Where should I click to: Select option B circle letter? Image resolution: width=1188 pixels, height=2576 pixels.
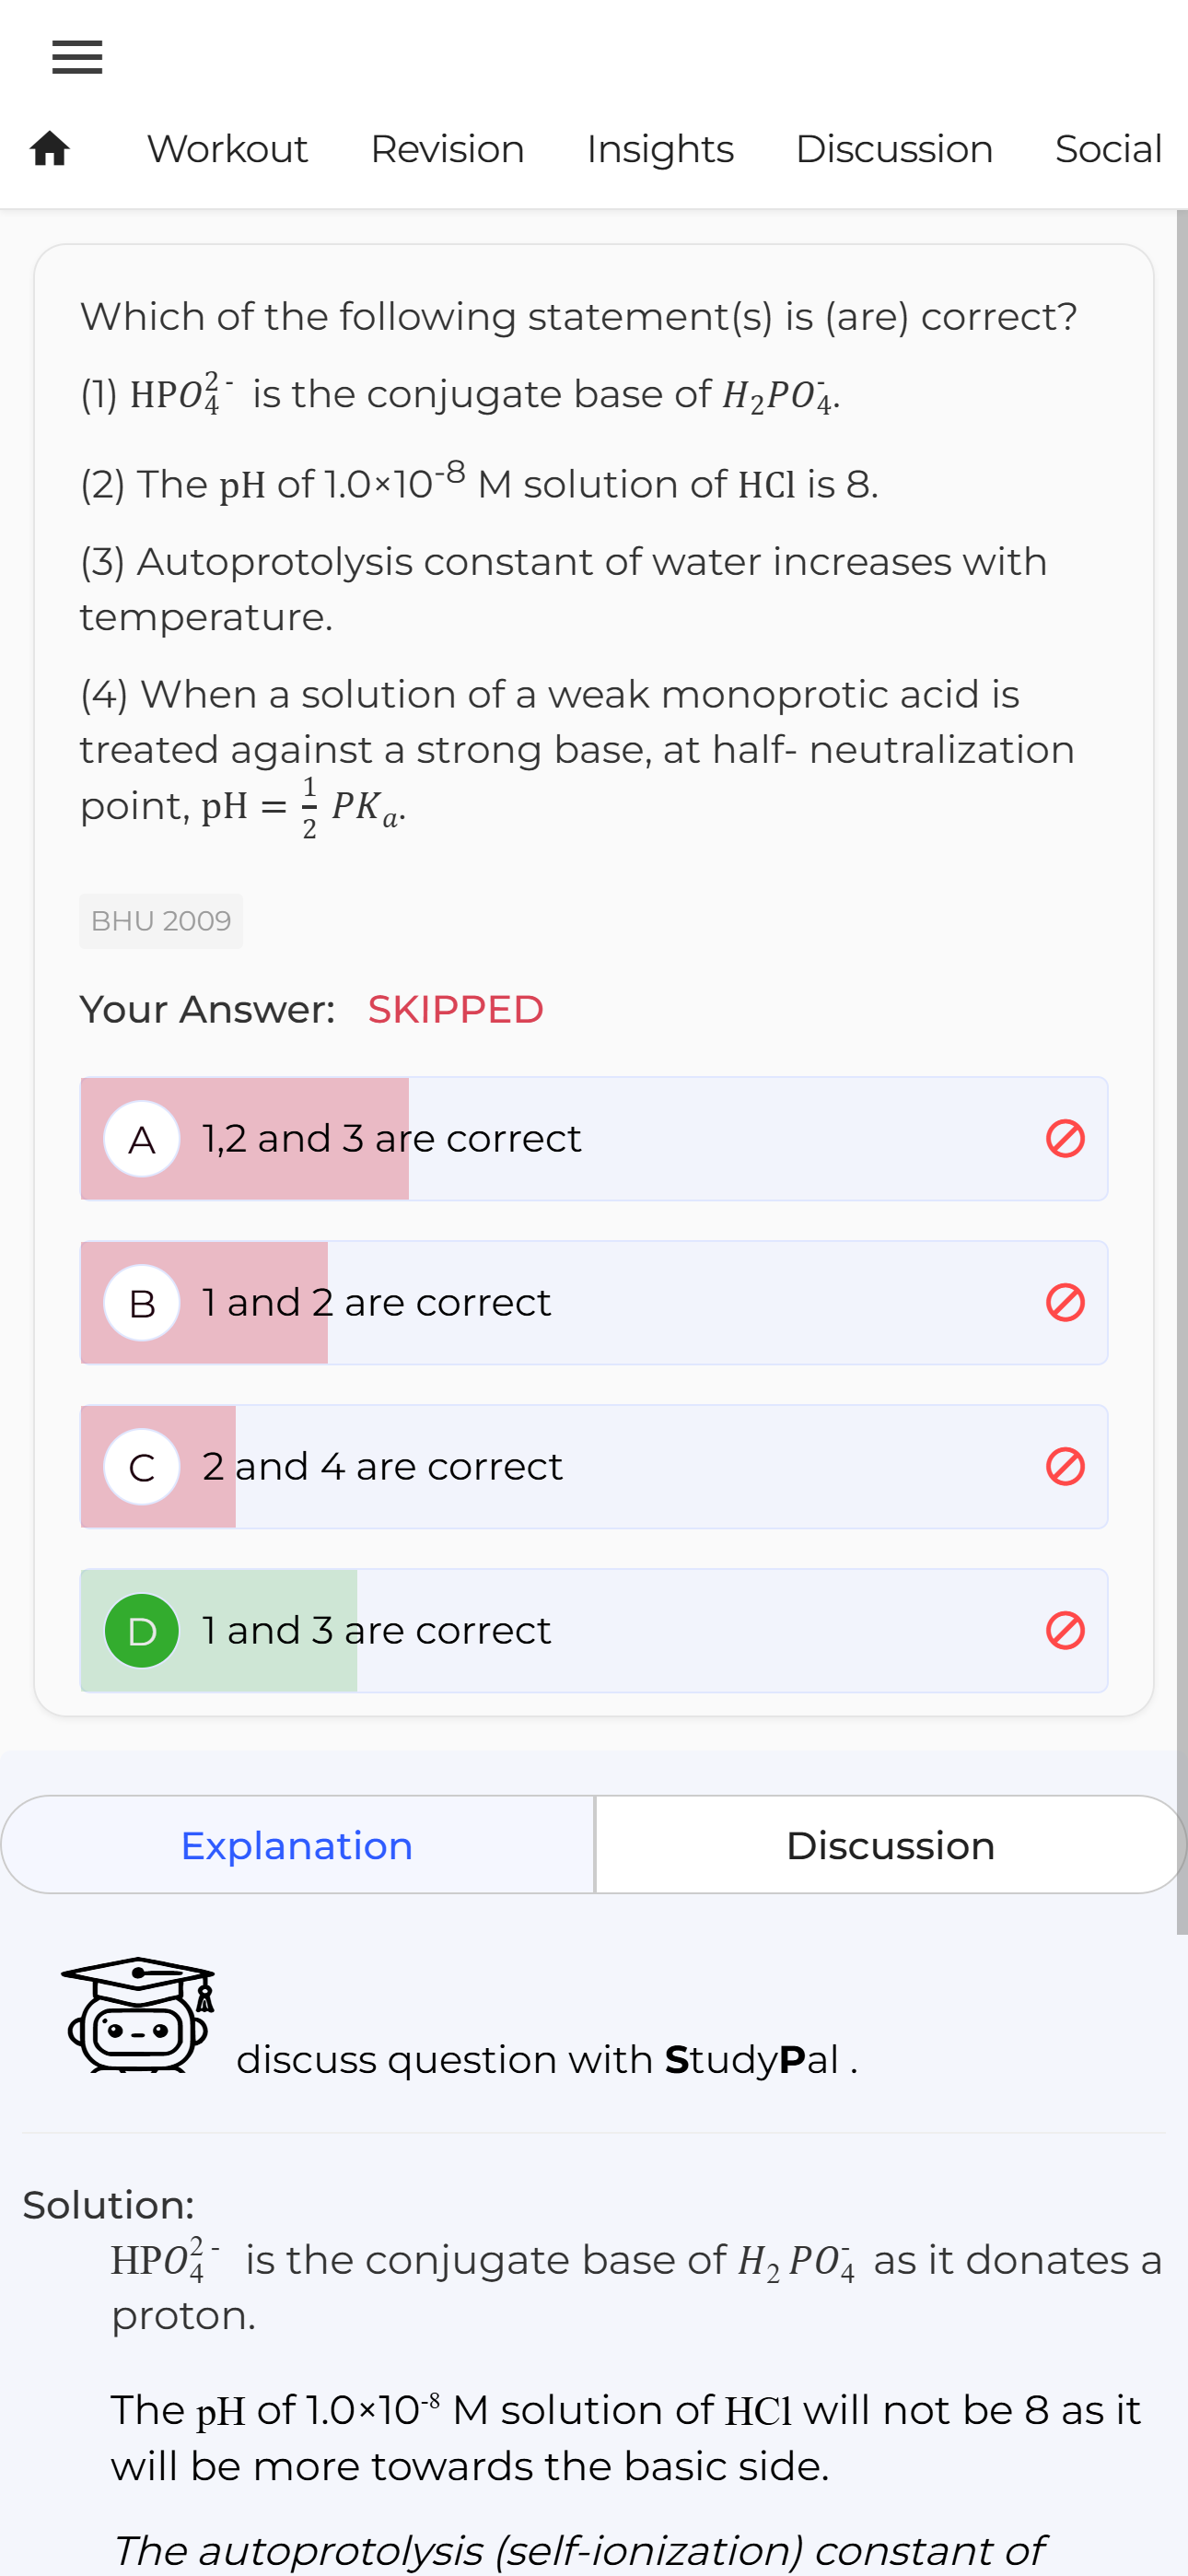pyautogui.click(x=142, y=1303)
